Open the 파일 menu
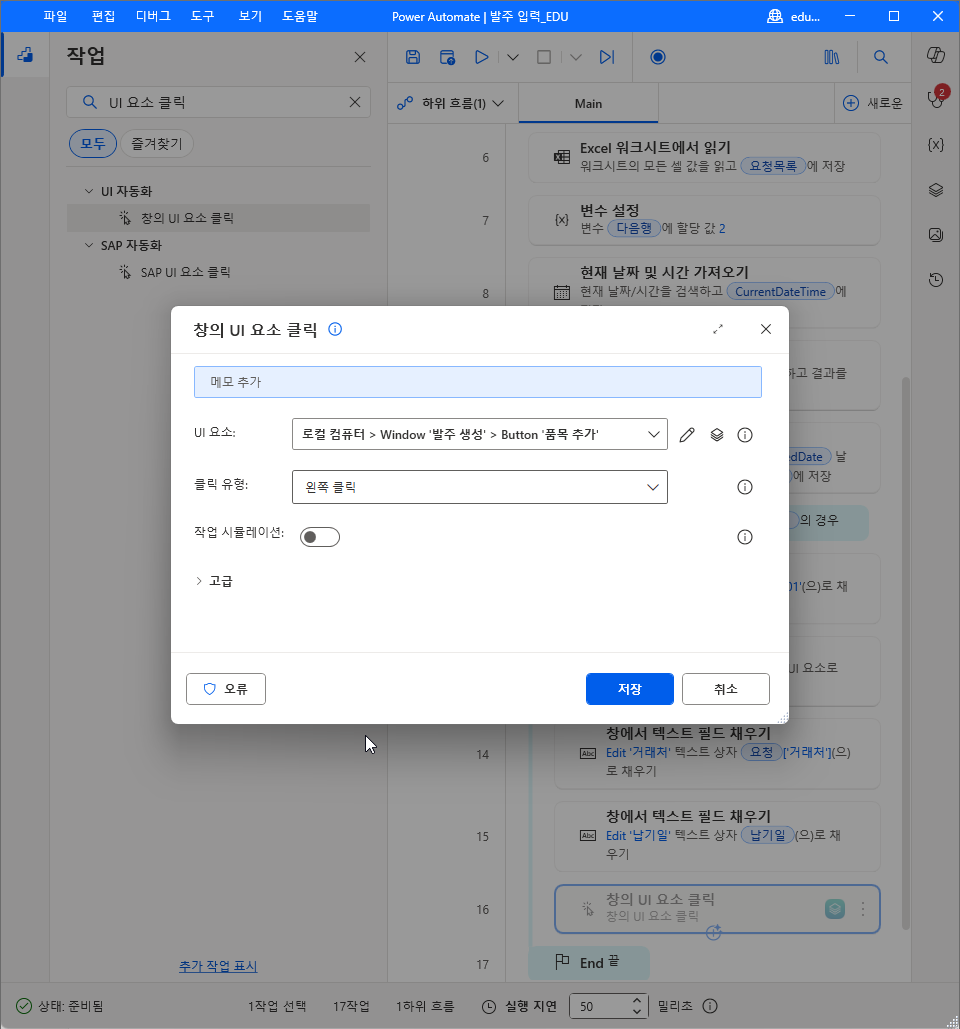The image size is (960, 1029). (55, 16)
